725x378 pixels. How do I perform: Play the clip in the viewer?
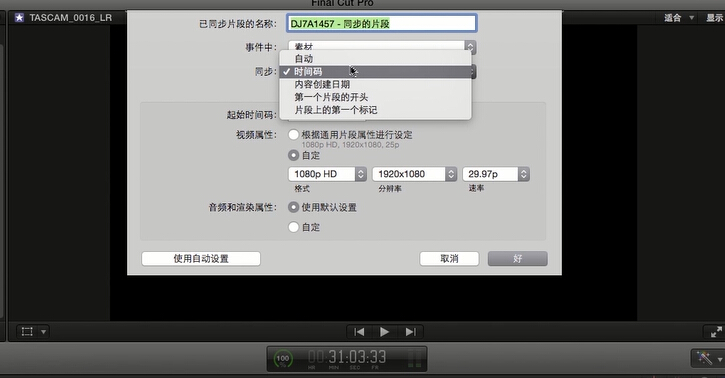(x=384, y=332)
